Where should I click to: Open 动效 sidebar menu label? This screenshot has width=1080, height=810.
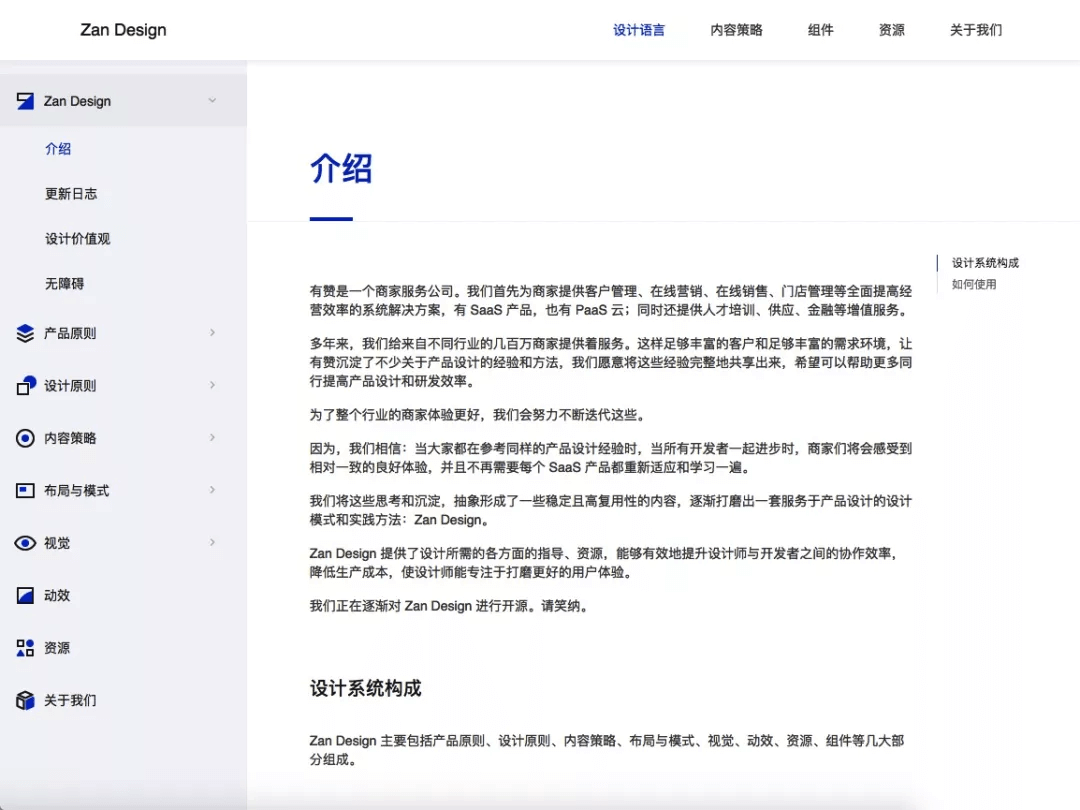[56, 595]
